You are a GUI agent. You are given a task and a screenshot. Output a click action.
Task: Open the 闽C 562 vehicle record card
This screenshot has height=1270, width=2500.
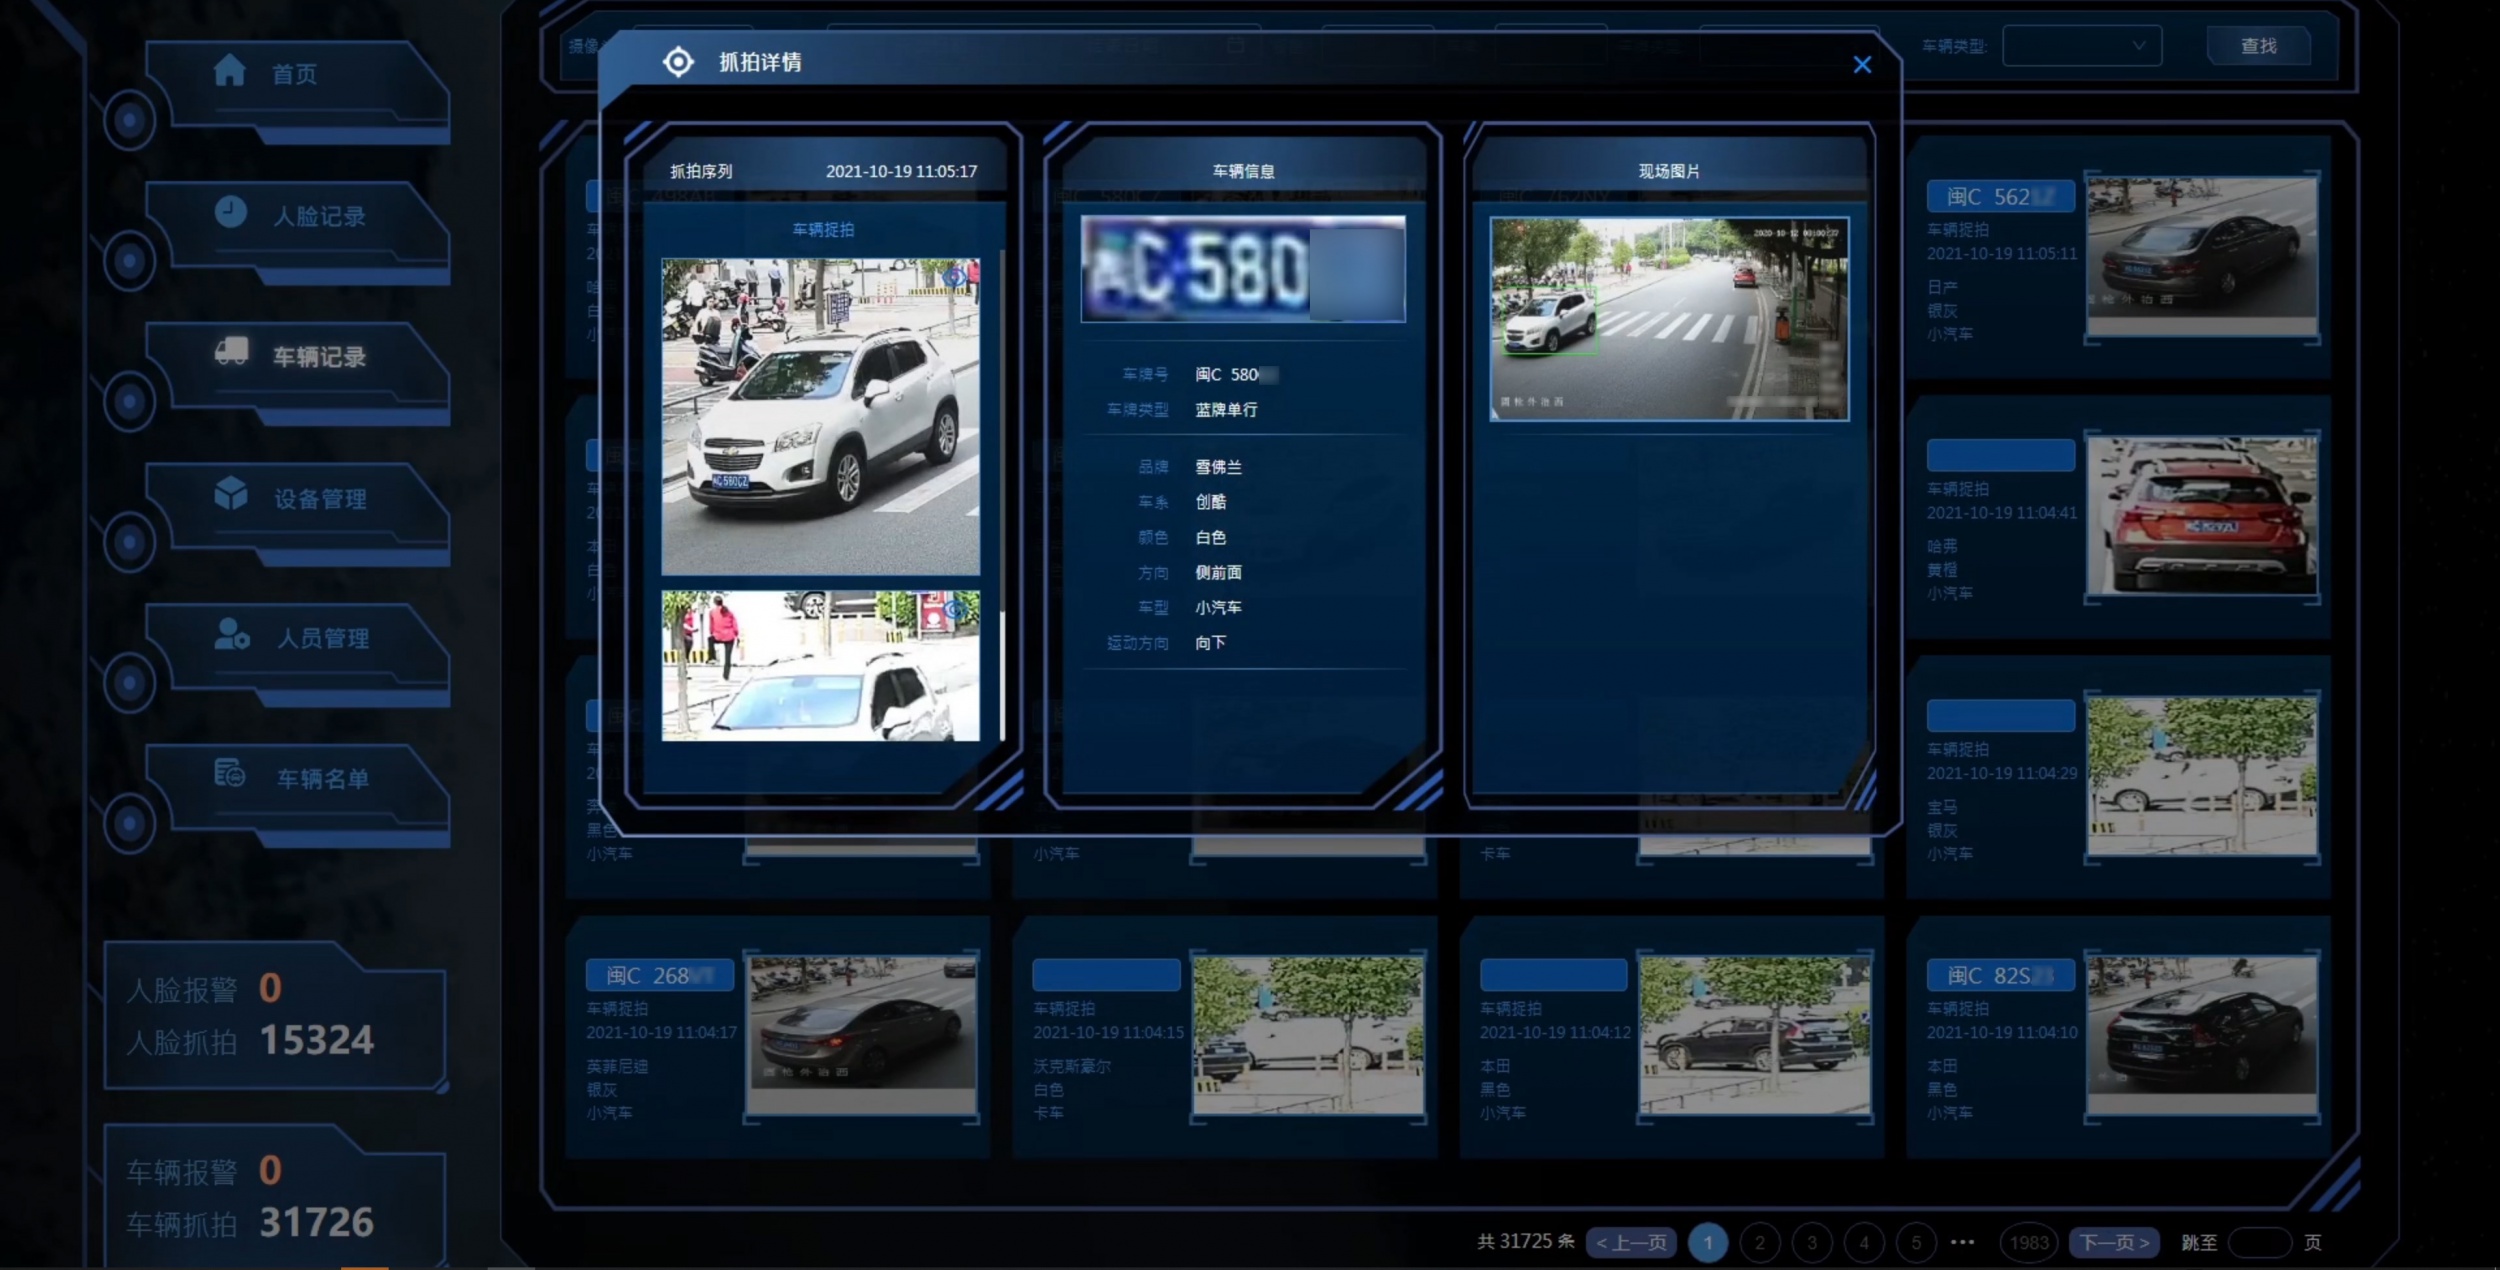[x=2118, y=258]
